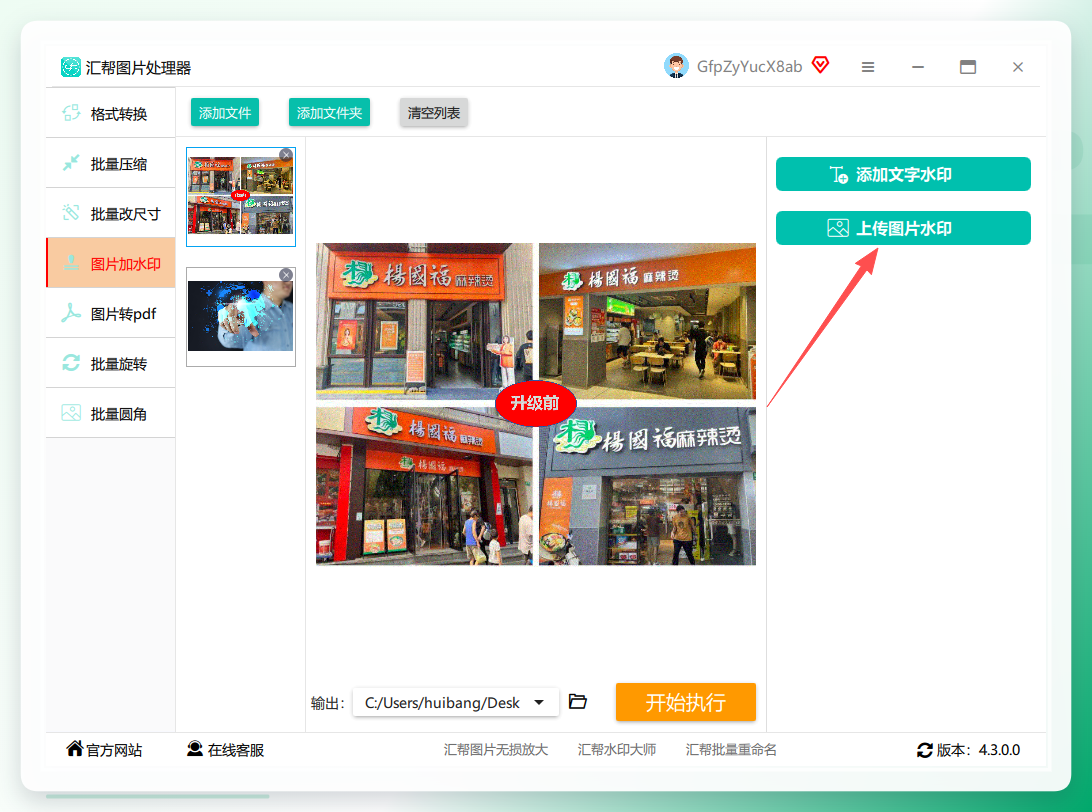1092x812 pixels.
Task: Open the hamburger menu in title bar
Action: pos(868,68)
